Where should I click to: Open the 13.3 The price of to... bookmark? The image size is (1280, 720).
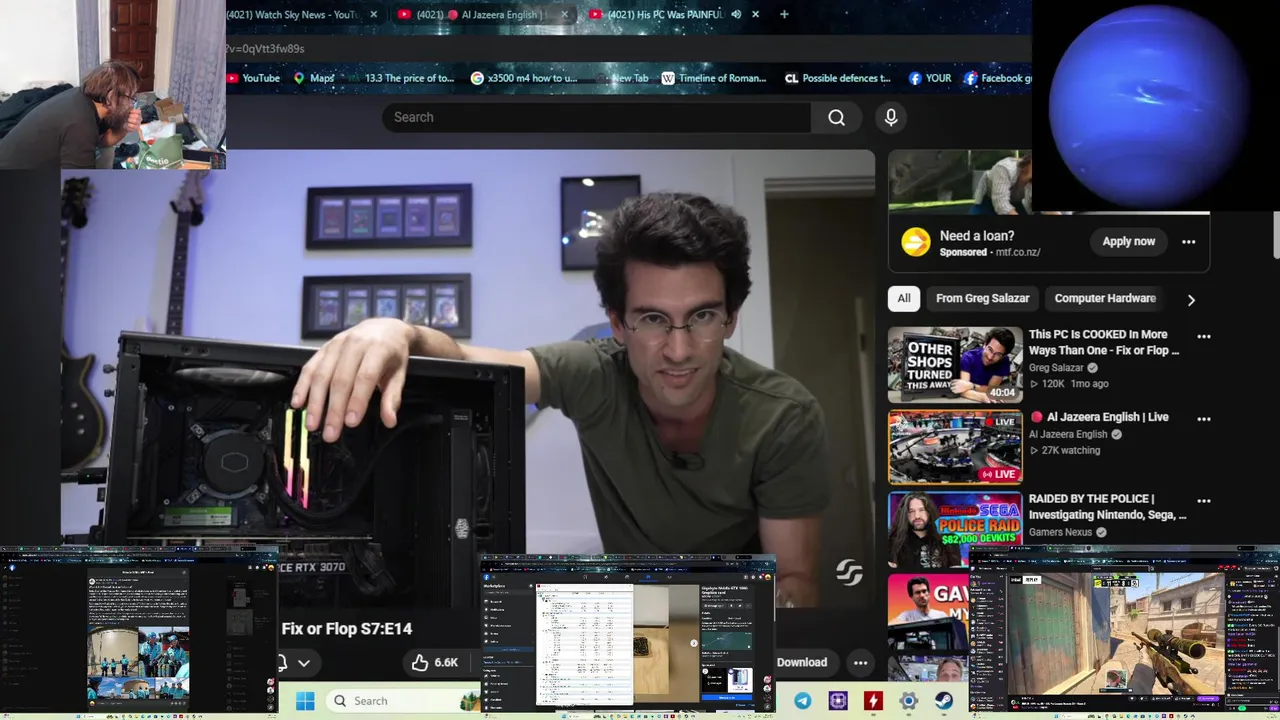(400, 78)
